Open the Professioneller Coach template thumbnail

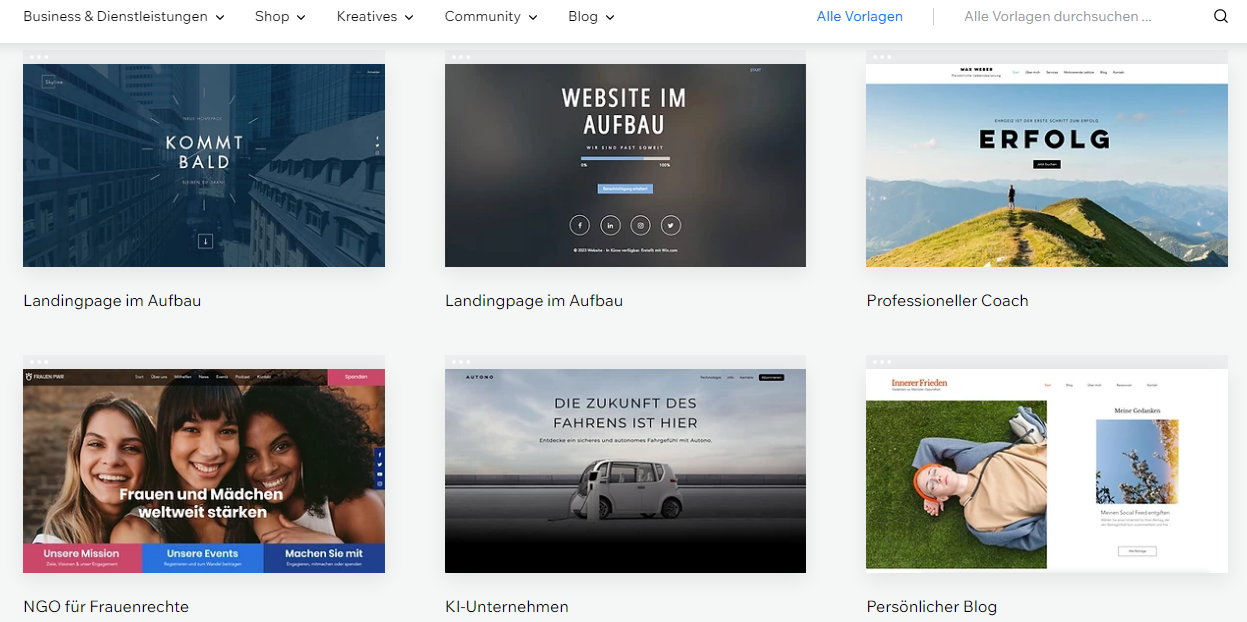tap(1046, 166)
